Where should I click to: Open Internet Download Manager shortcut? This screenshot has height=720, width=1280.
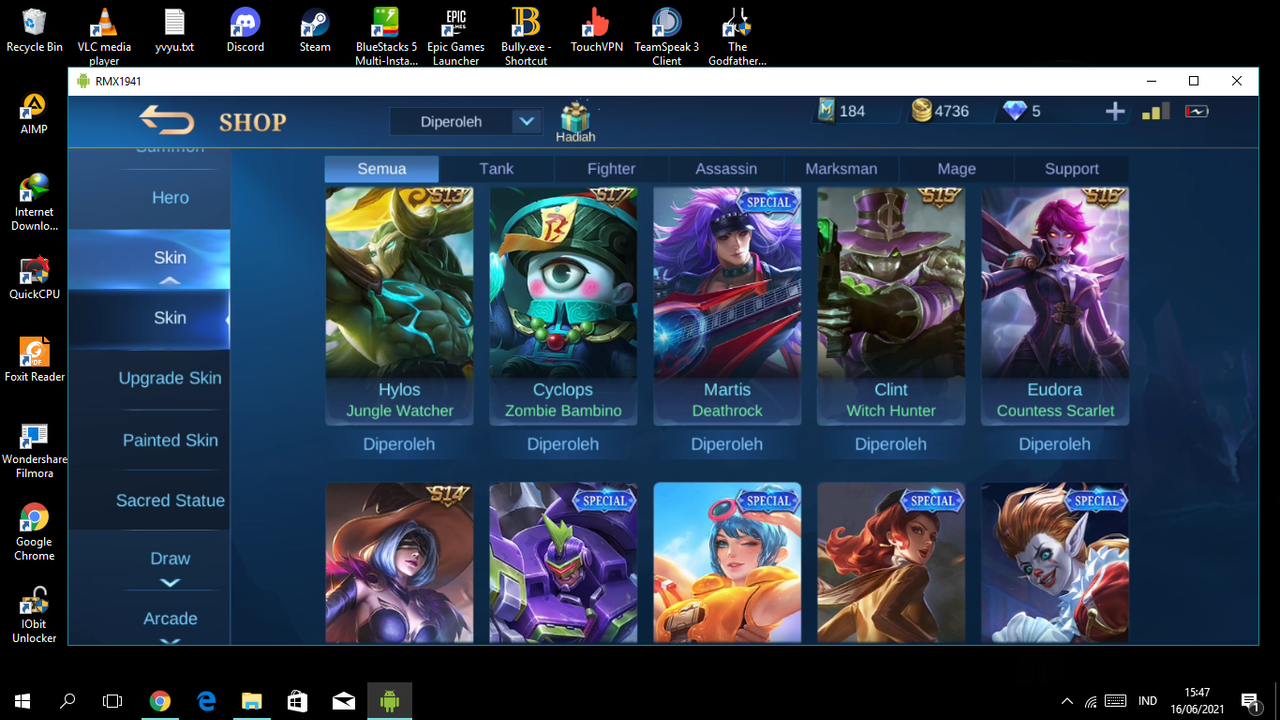coord(34,202)
